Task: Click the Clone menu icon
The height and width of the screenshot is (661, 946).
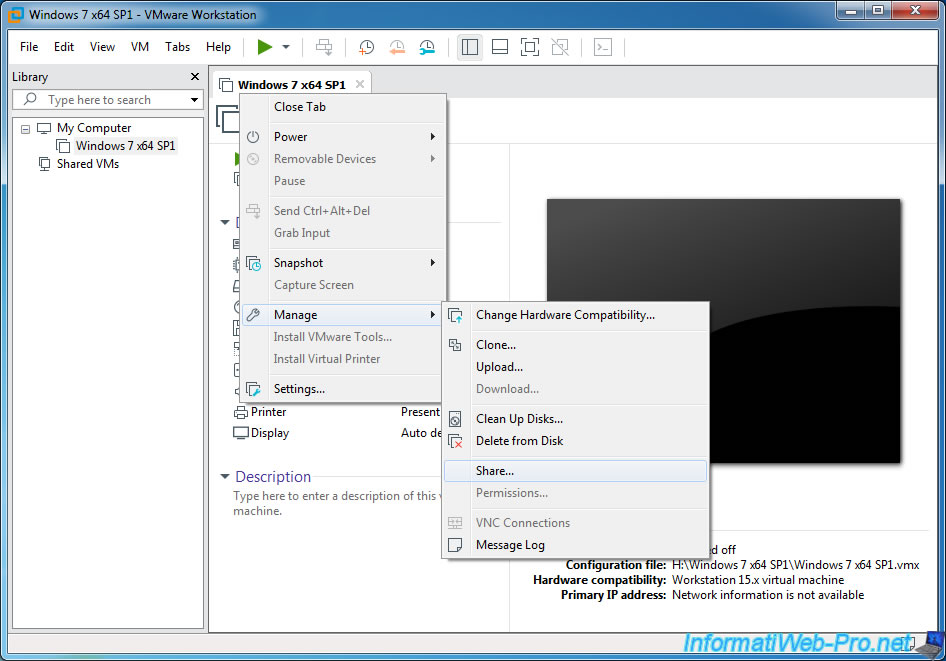Action: (455, 345)
